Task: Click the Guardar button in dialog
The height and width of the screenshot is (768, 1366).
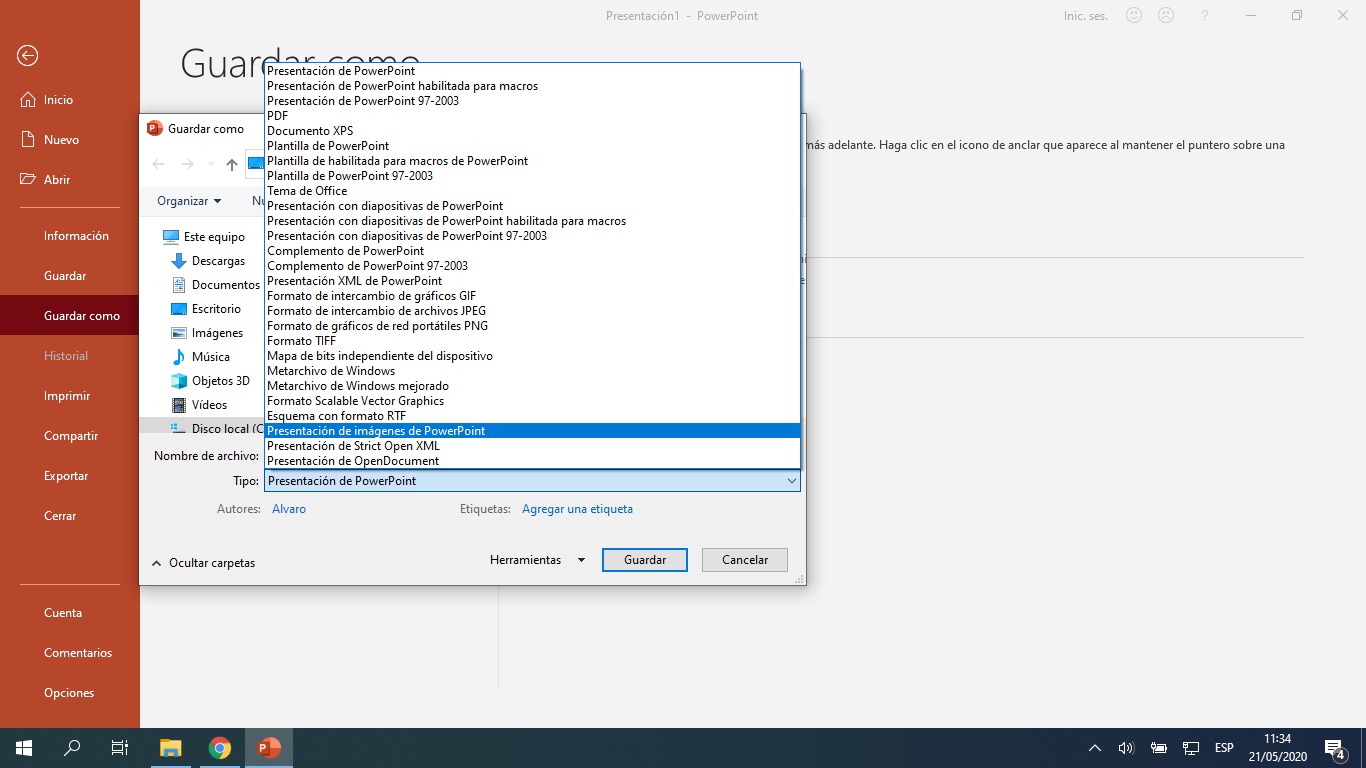Action: [645, 560]
